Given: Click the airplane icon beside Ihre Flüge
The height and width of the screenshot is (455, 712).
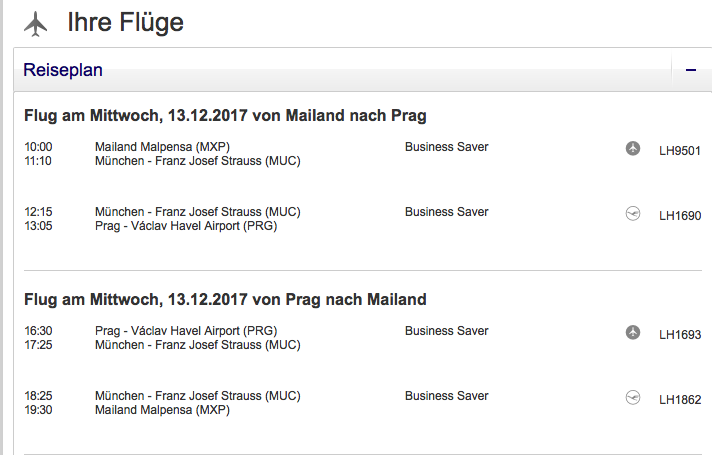Looking at the screenshot, I should [36, 23].
